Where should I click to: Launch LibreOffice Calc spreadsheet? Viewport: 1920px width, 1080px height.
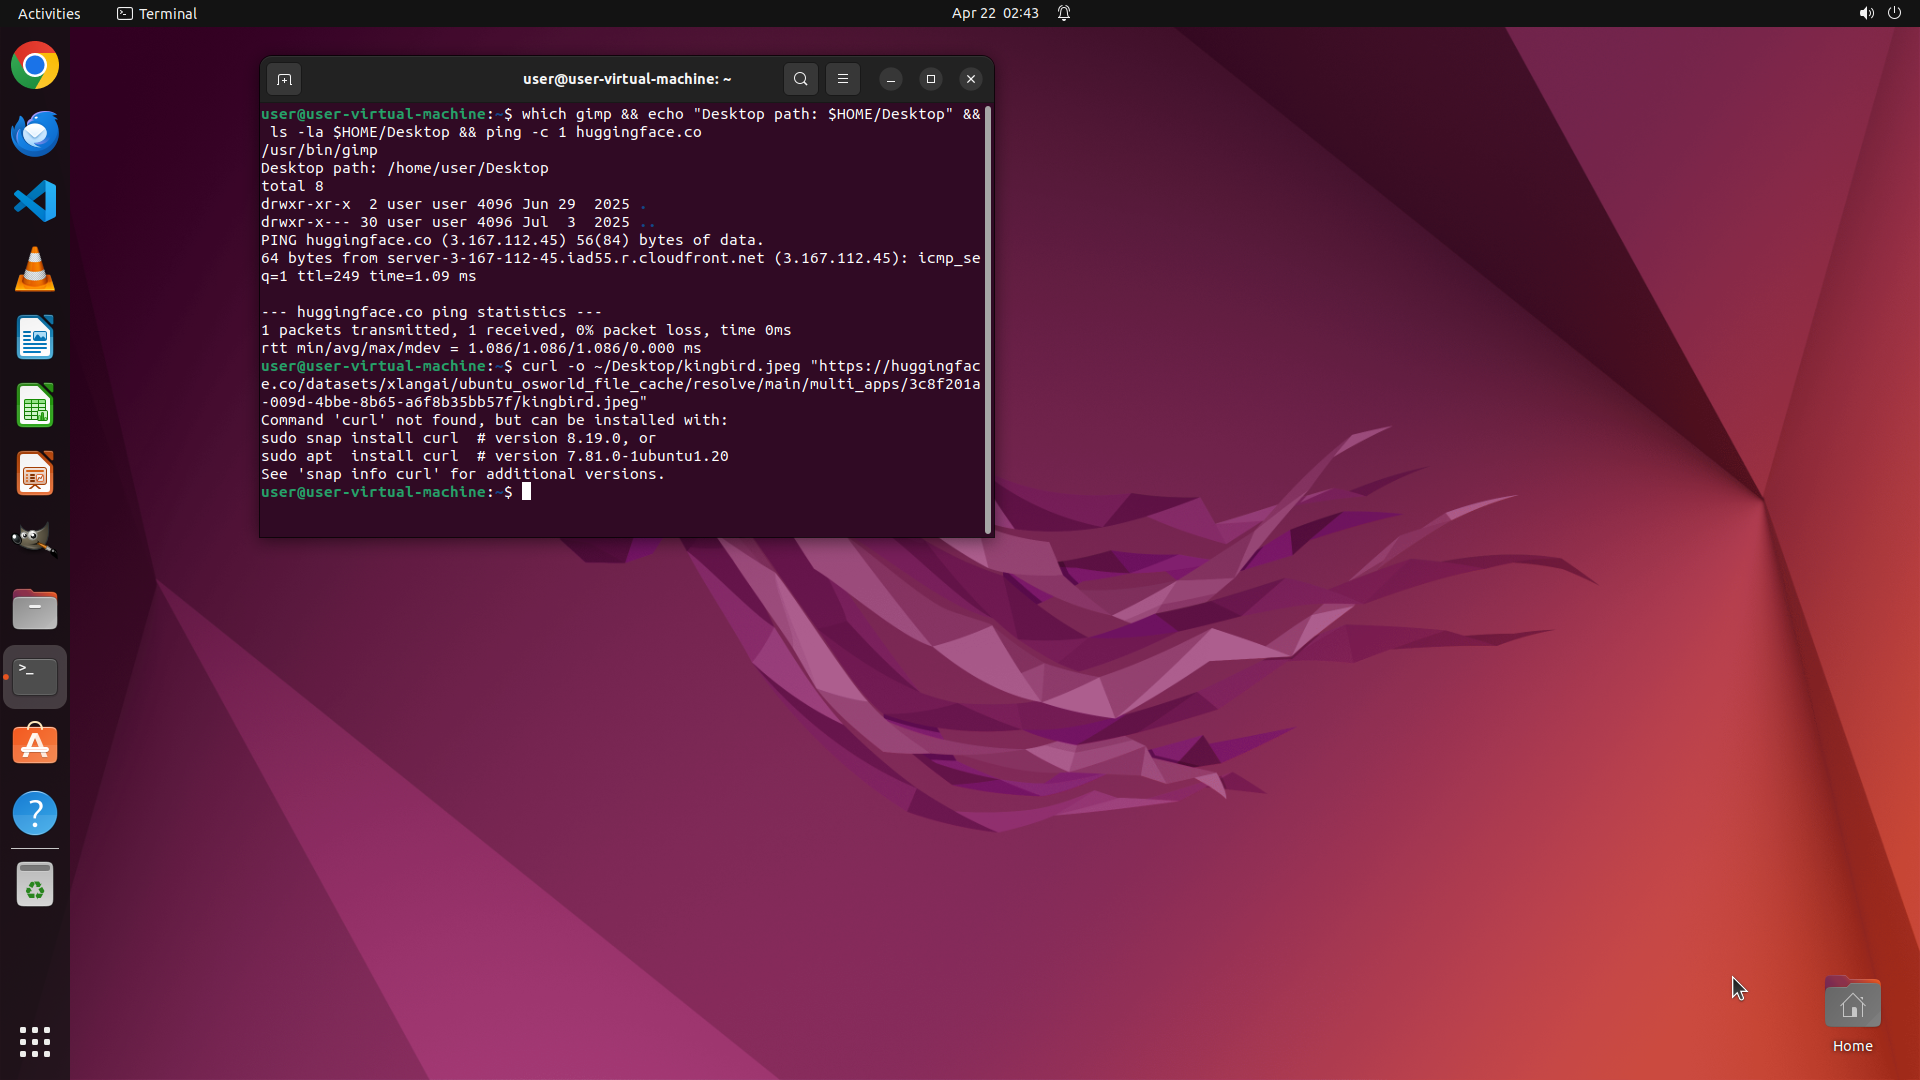click(x=35, y=406)
